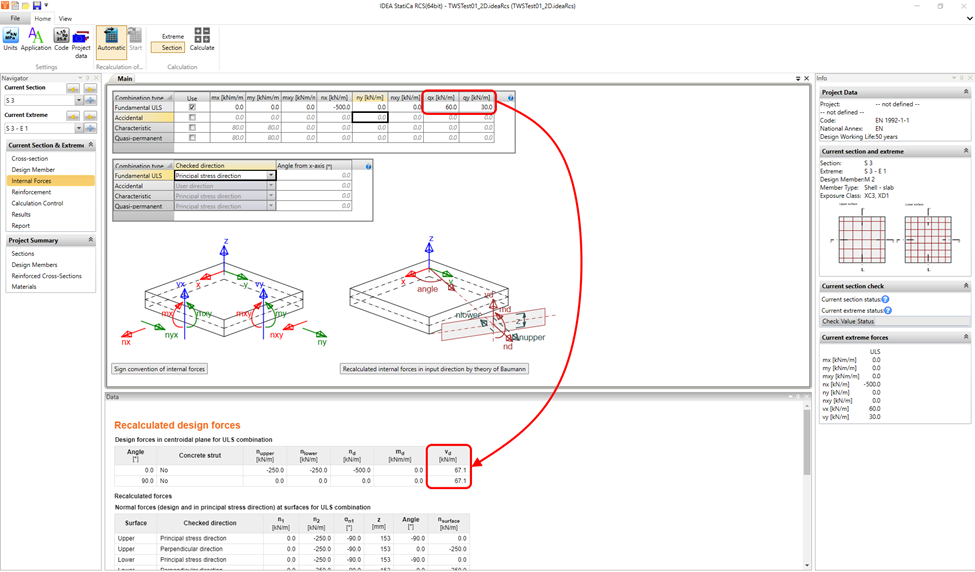
Task: Toggle the Automatic recalculation button
Action: pyautogui.click(x=111, y=39)
